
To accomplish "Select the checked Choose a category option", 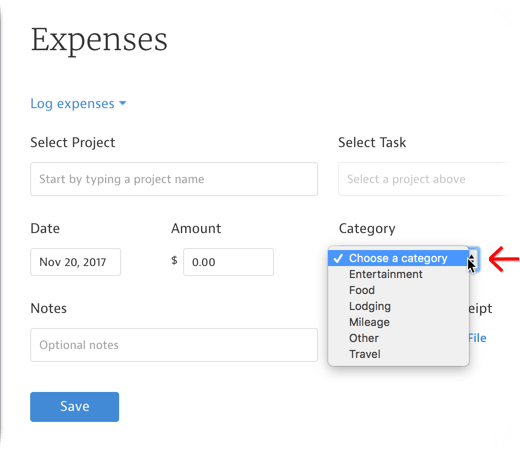I will click(398, 258).
